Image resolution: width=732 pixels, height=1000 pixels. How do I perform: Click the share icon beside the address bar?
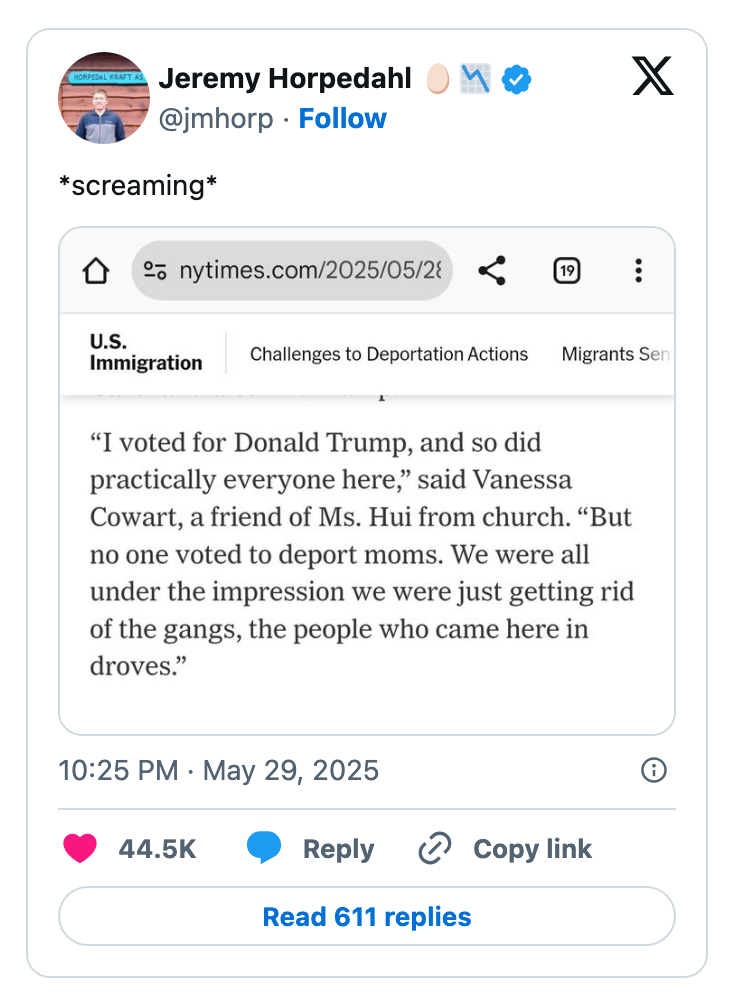pos(491,270)
